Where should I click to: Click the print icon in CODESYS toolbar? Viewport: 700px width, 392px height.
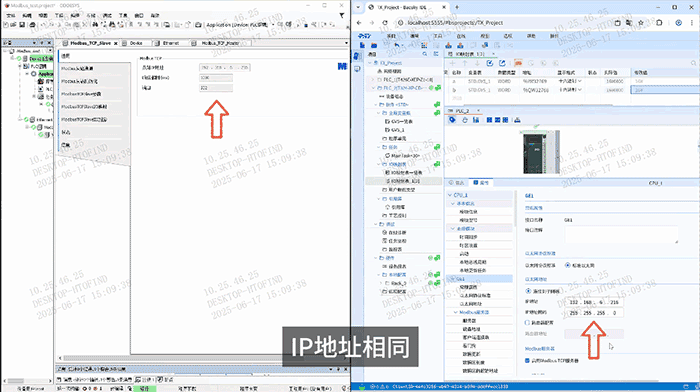pyautogui.click(x=32, y=25)
